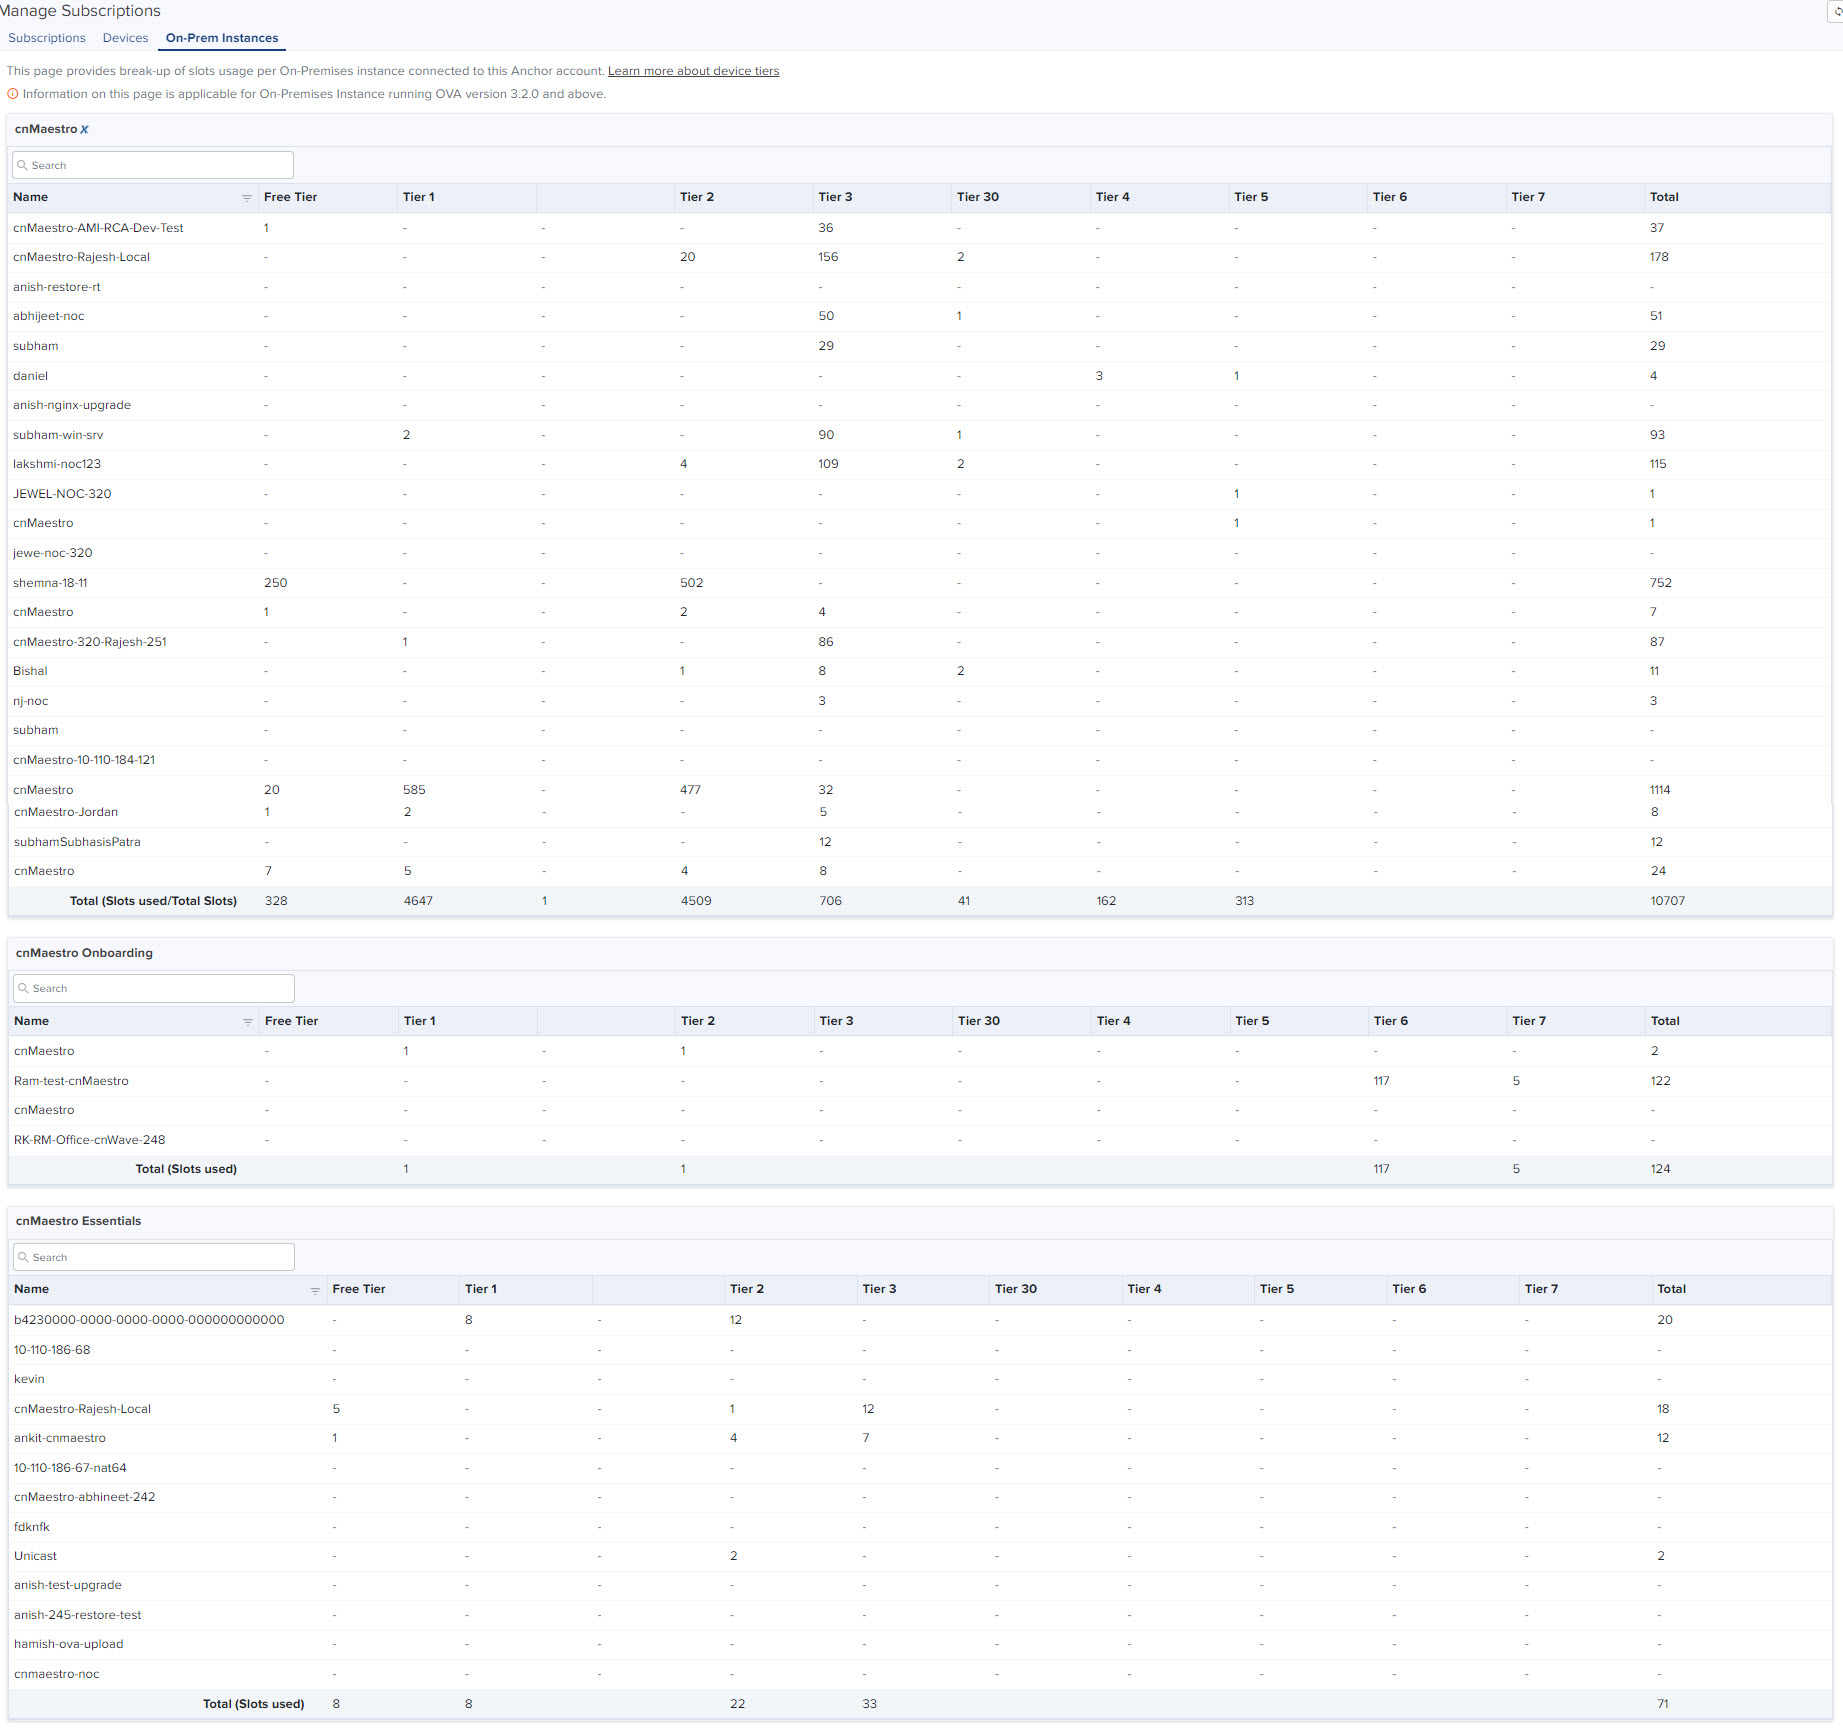Image resolution: width=1843 pixels, height=1730 pixels.
Task: Select the subham-win-srv instance row
Action: (x=920, y=435)
